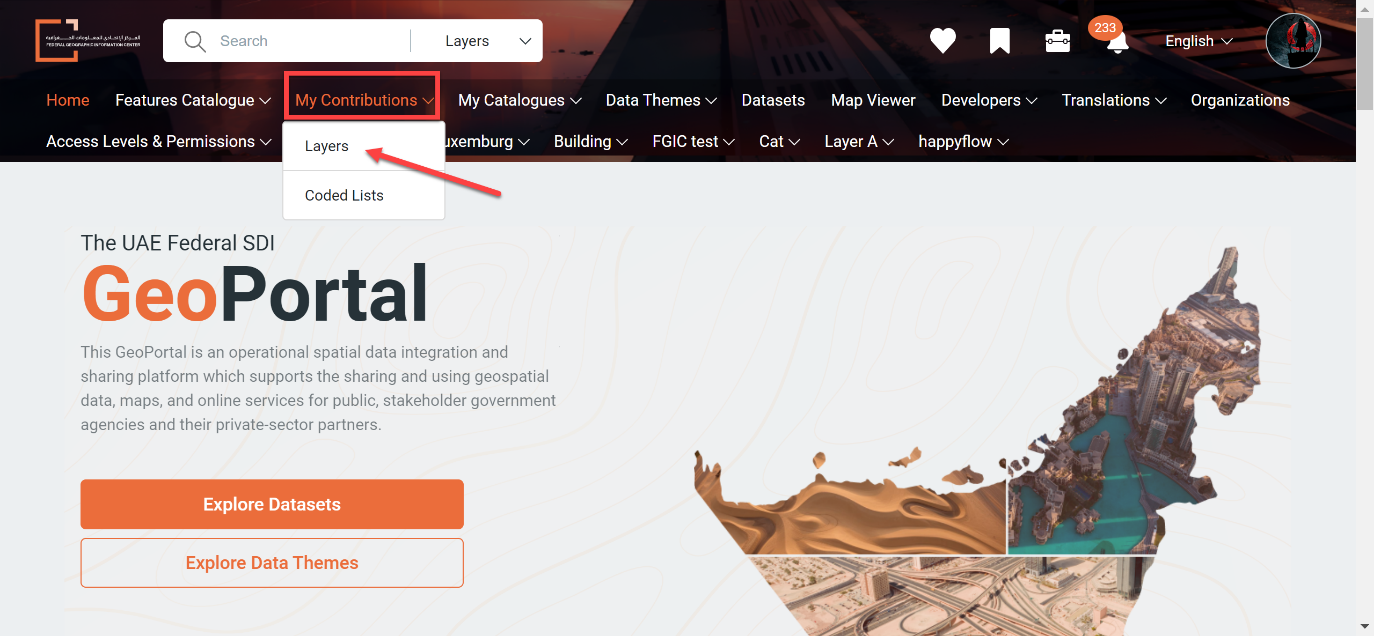Screen dimensions: 1374x636
Task: Open the briefcase toolbox icon
Action: point(1058,41)
